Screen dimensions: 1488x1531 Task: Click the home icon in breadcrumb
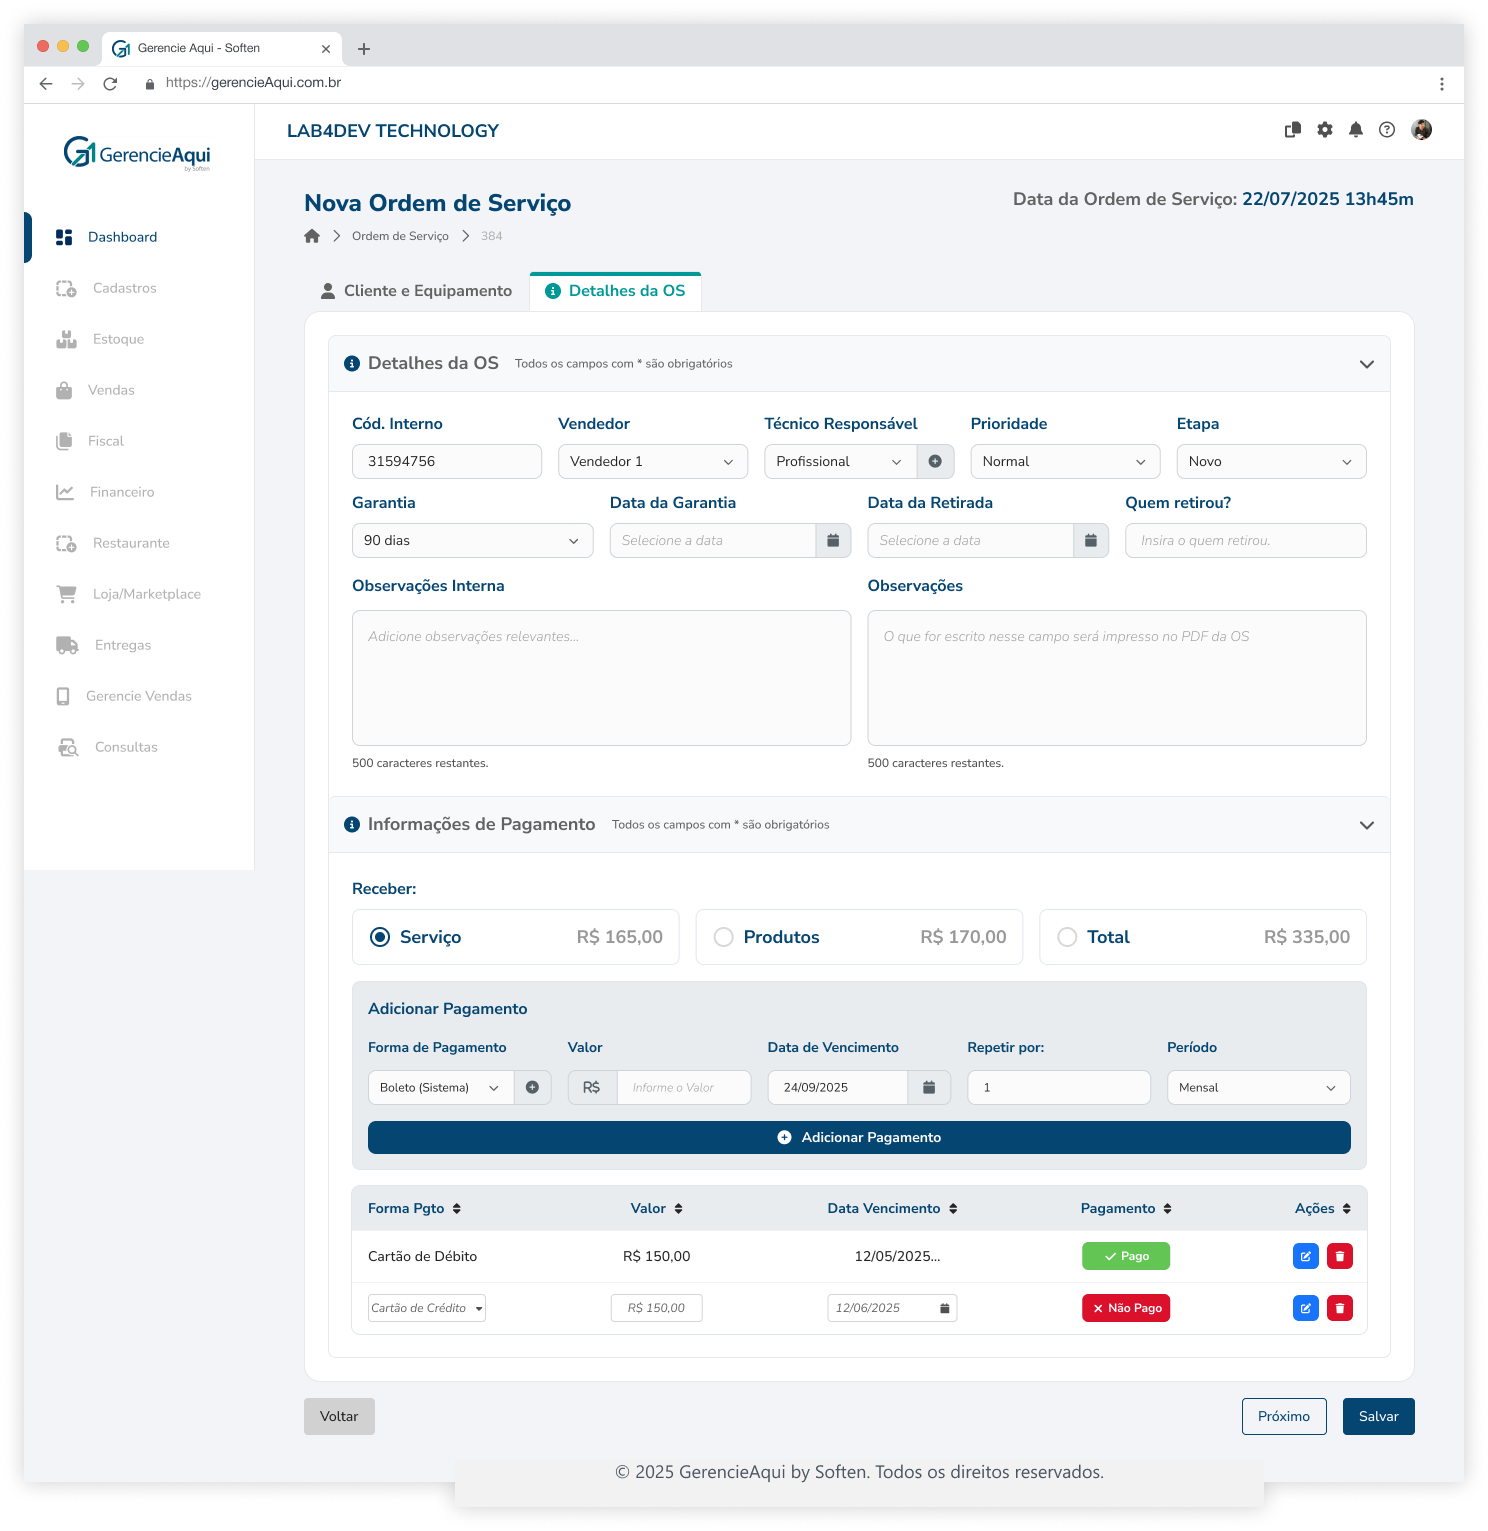(x=312, y=236)
